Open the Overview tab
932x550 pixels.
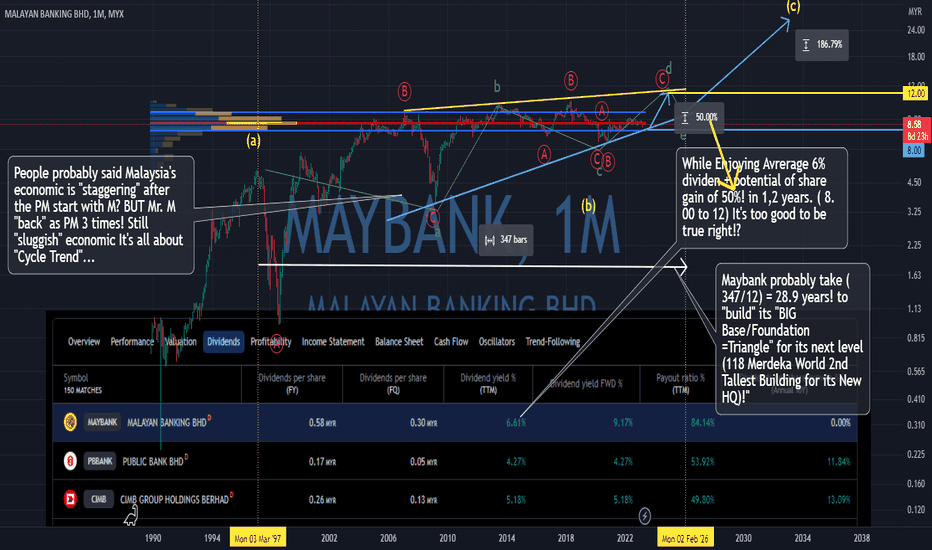click(84, 342)
